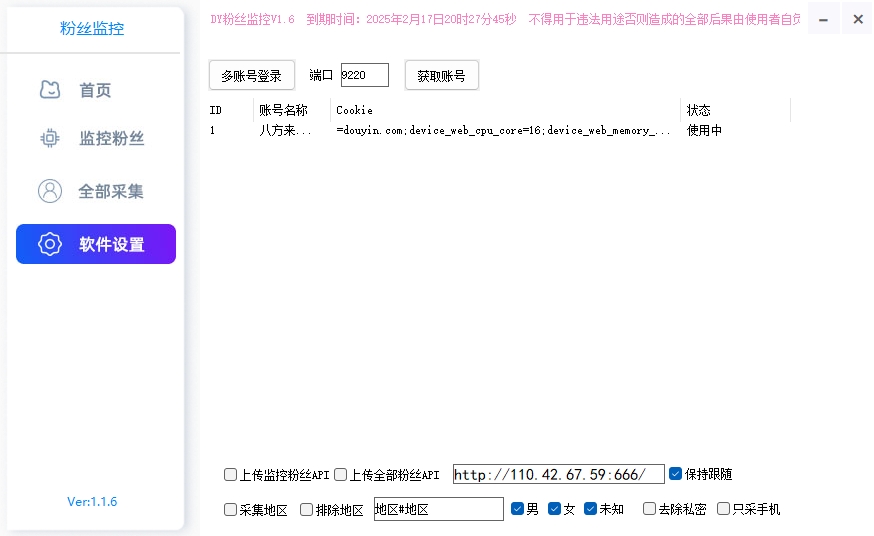Image resolution: width=874 pixels, height=536 pixels.
Task: Switch to the 全部采集 page
Action: (110, 191)
